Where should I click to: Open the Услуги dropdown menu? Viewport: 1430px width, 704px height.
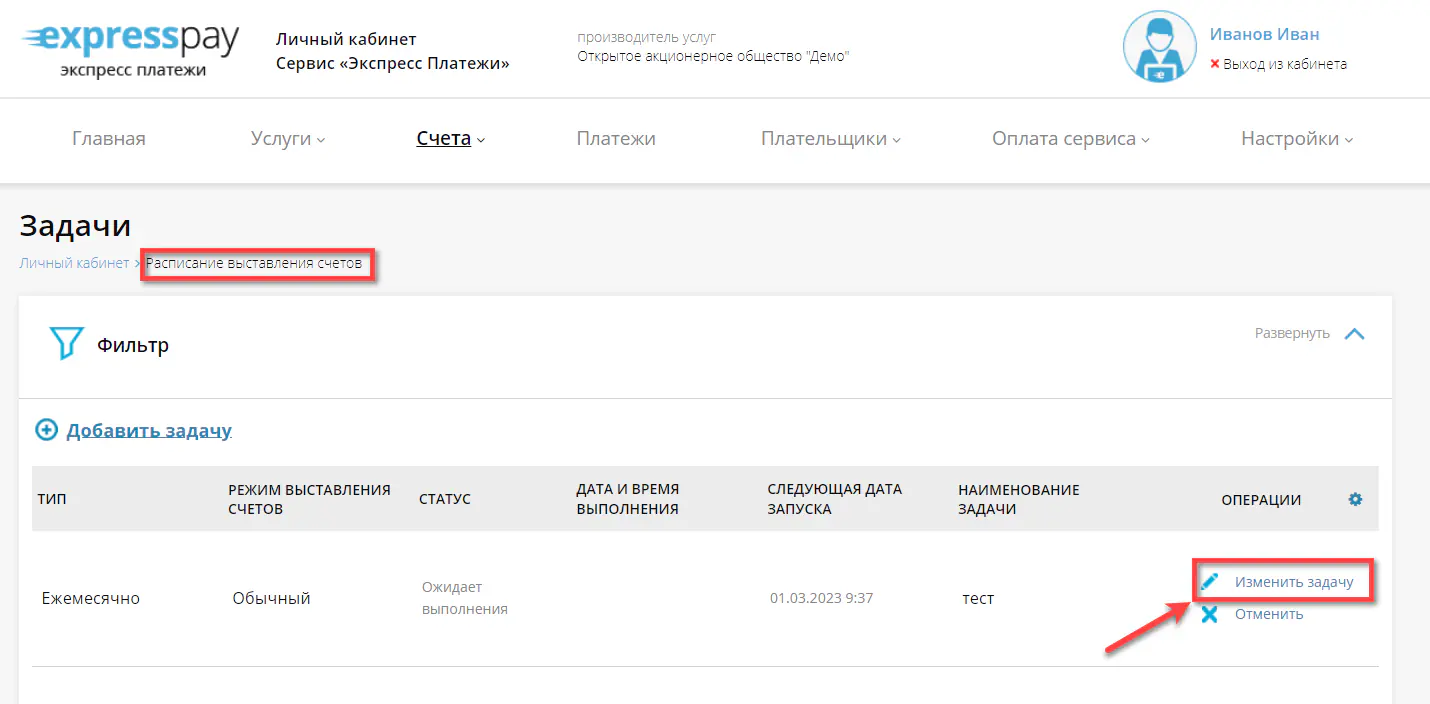click(288, 139)
